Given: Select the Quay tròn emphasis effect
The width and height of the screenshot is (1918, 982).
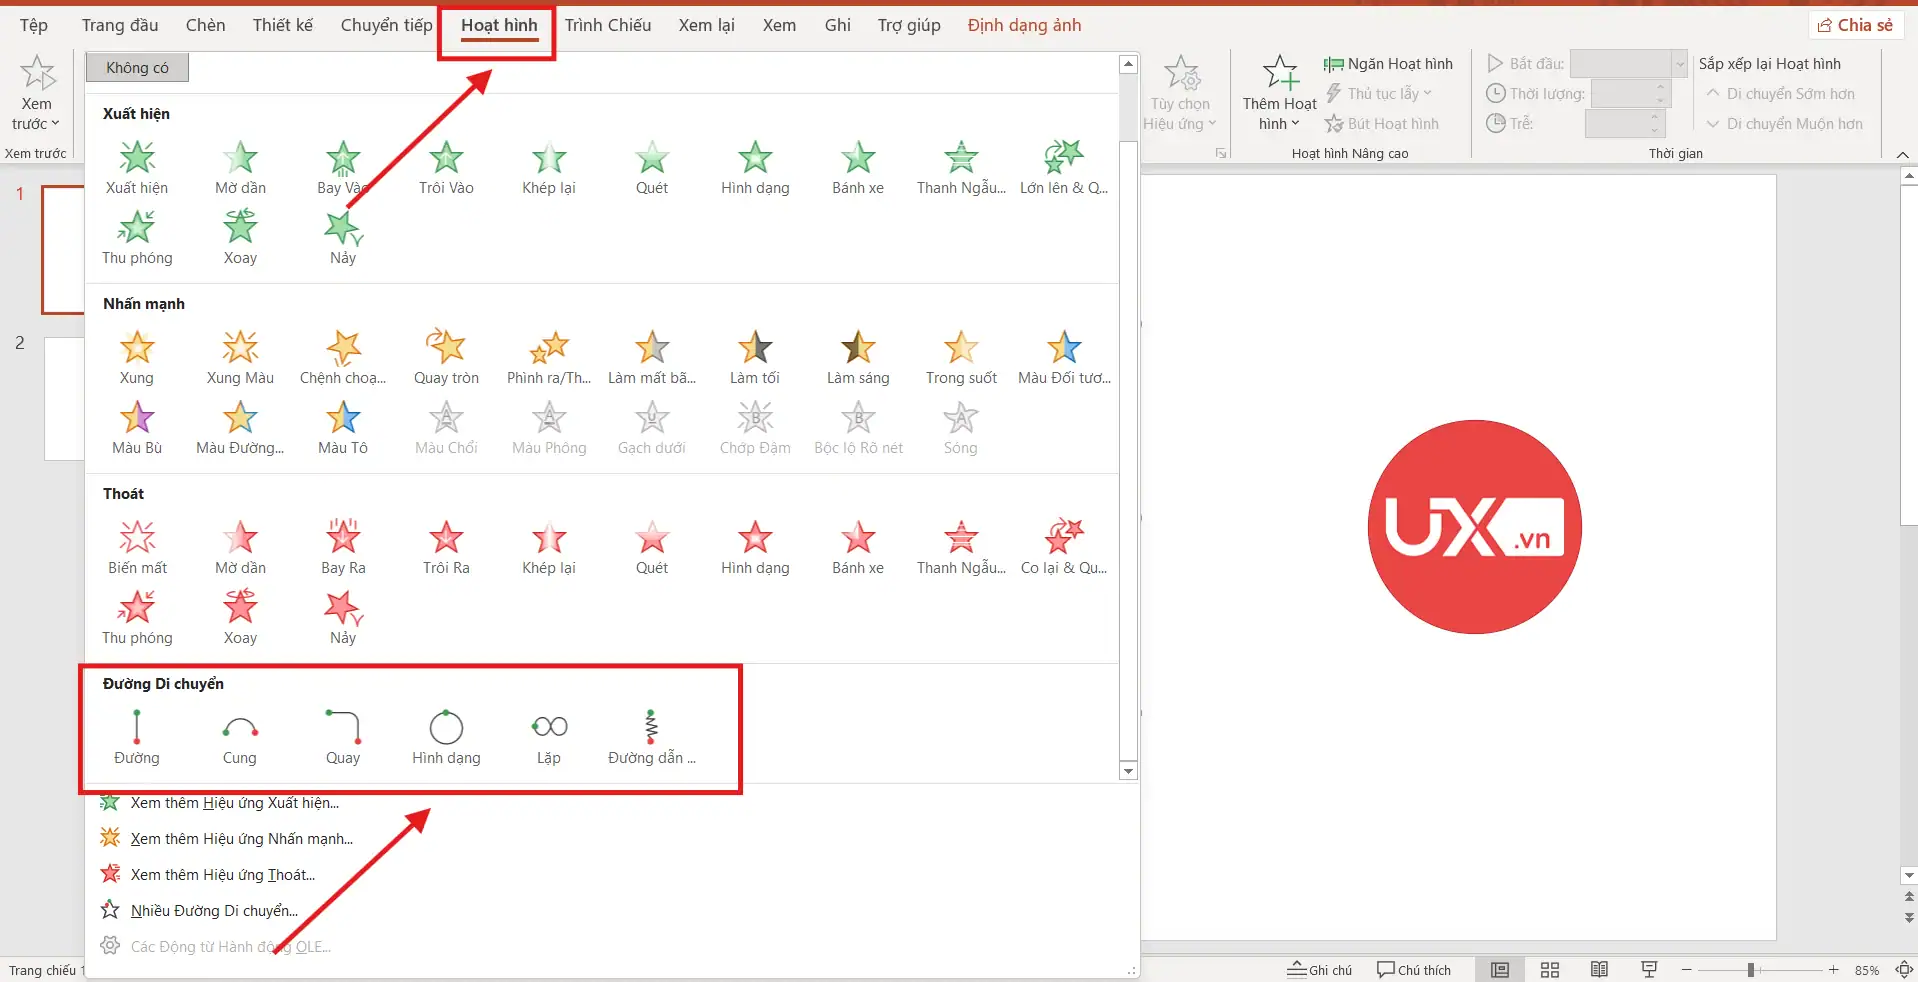Looking at the screenshot, I should (x=446, y=358).
